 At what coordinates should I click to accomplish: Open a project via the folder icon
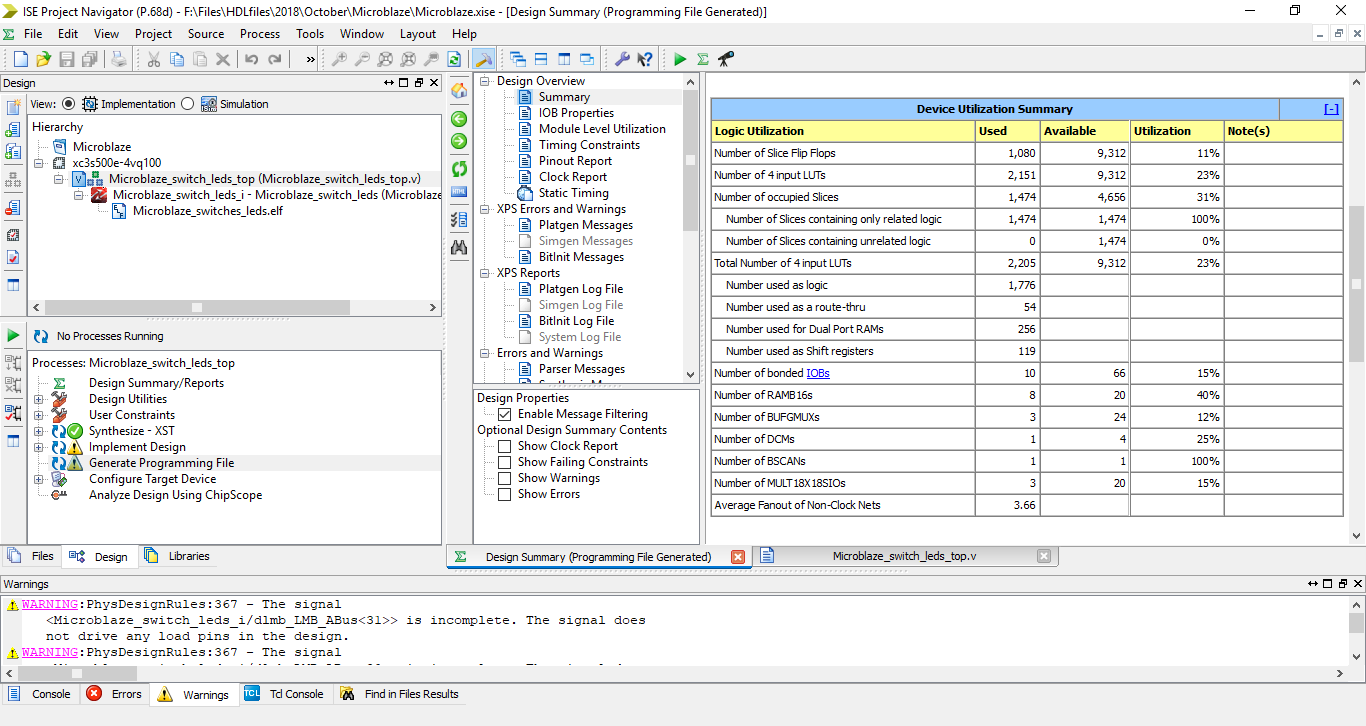tap(43, 59)
